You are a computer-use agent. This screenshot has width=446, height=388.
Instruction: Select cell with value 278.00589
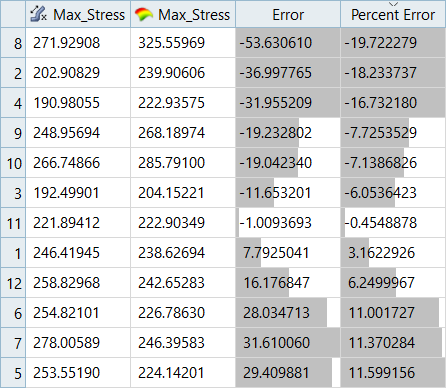click(78, 343)
